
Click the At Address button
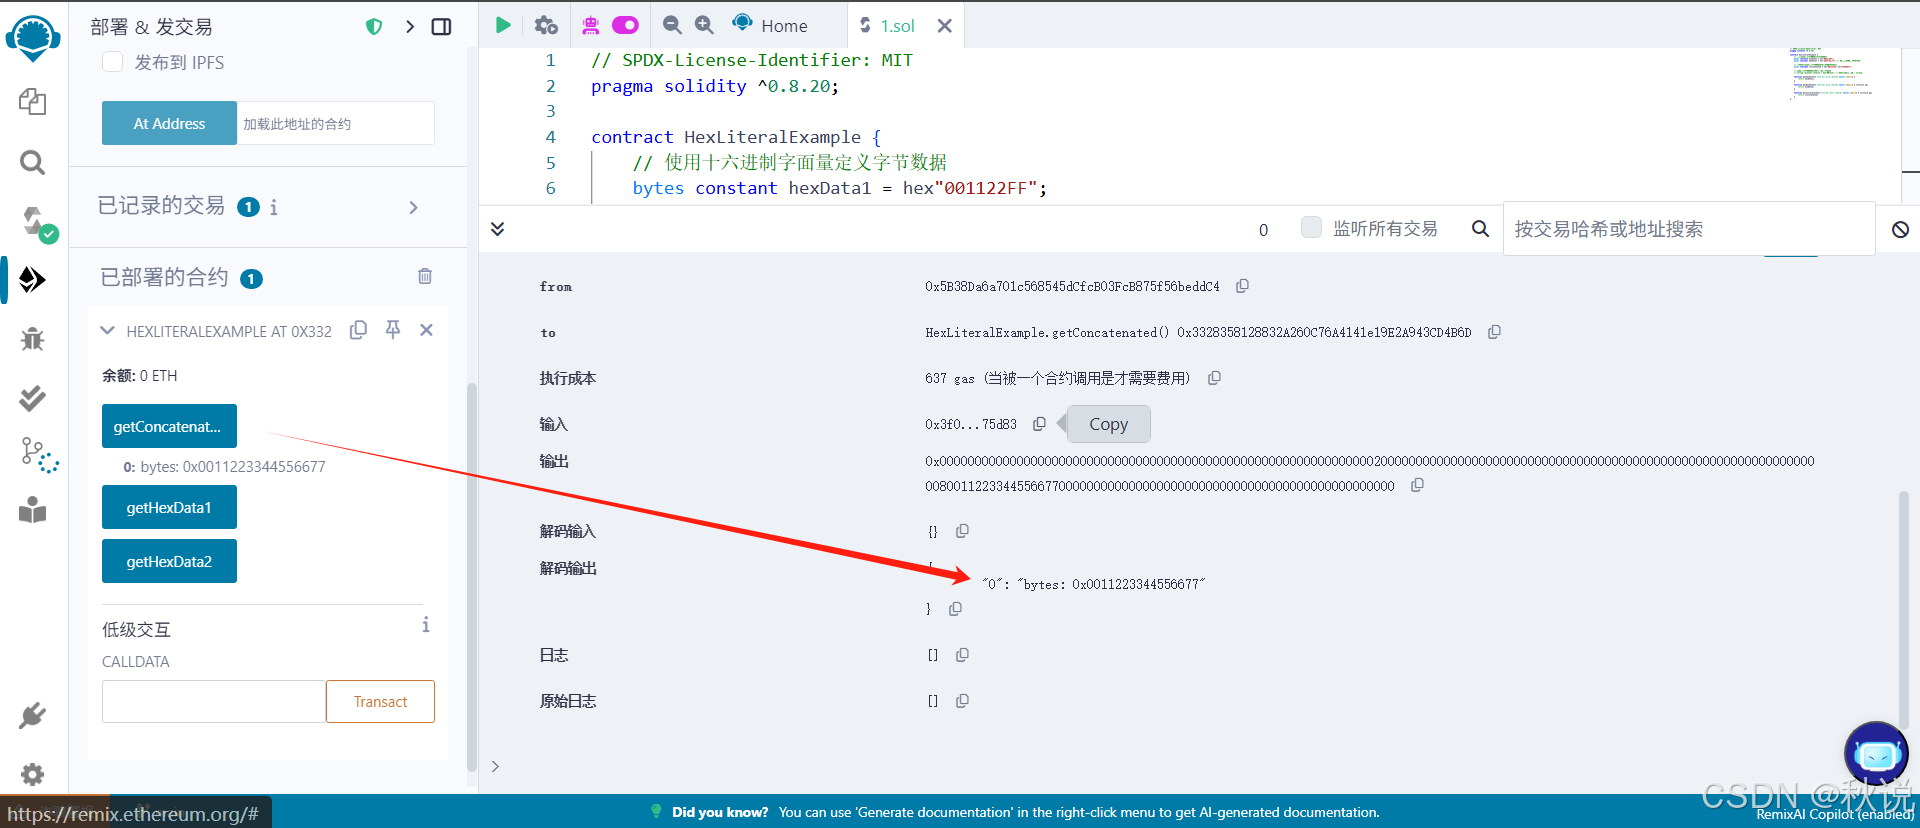tap(169, 123)
